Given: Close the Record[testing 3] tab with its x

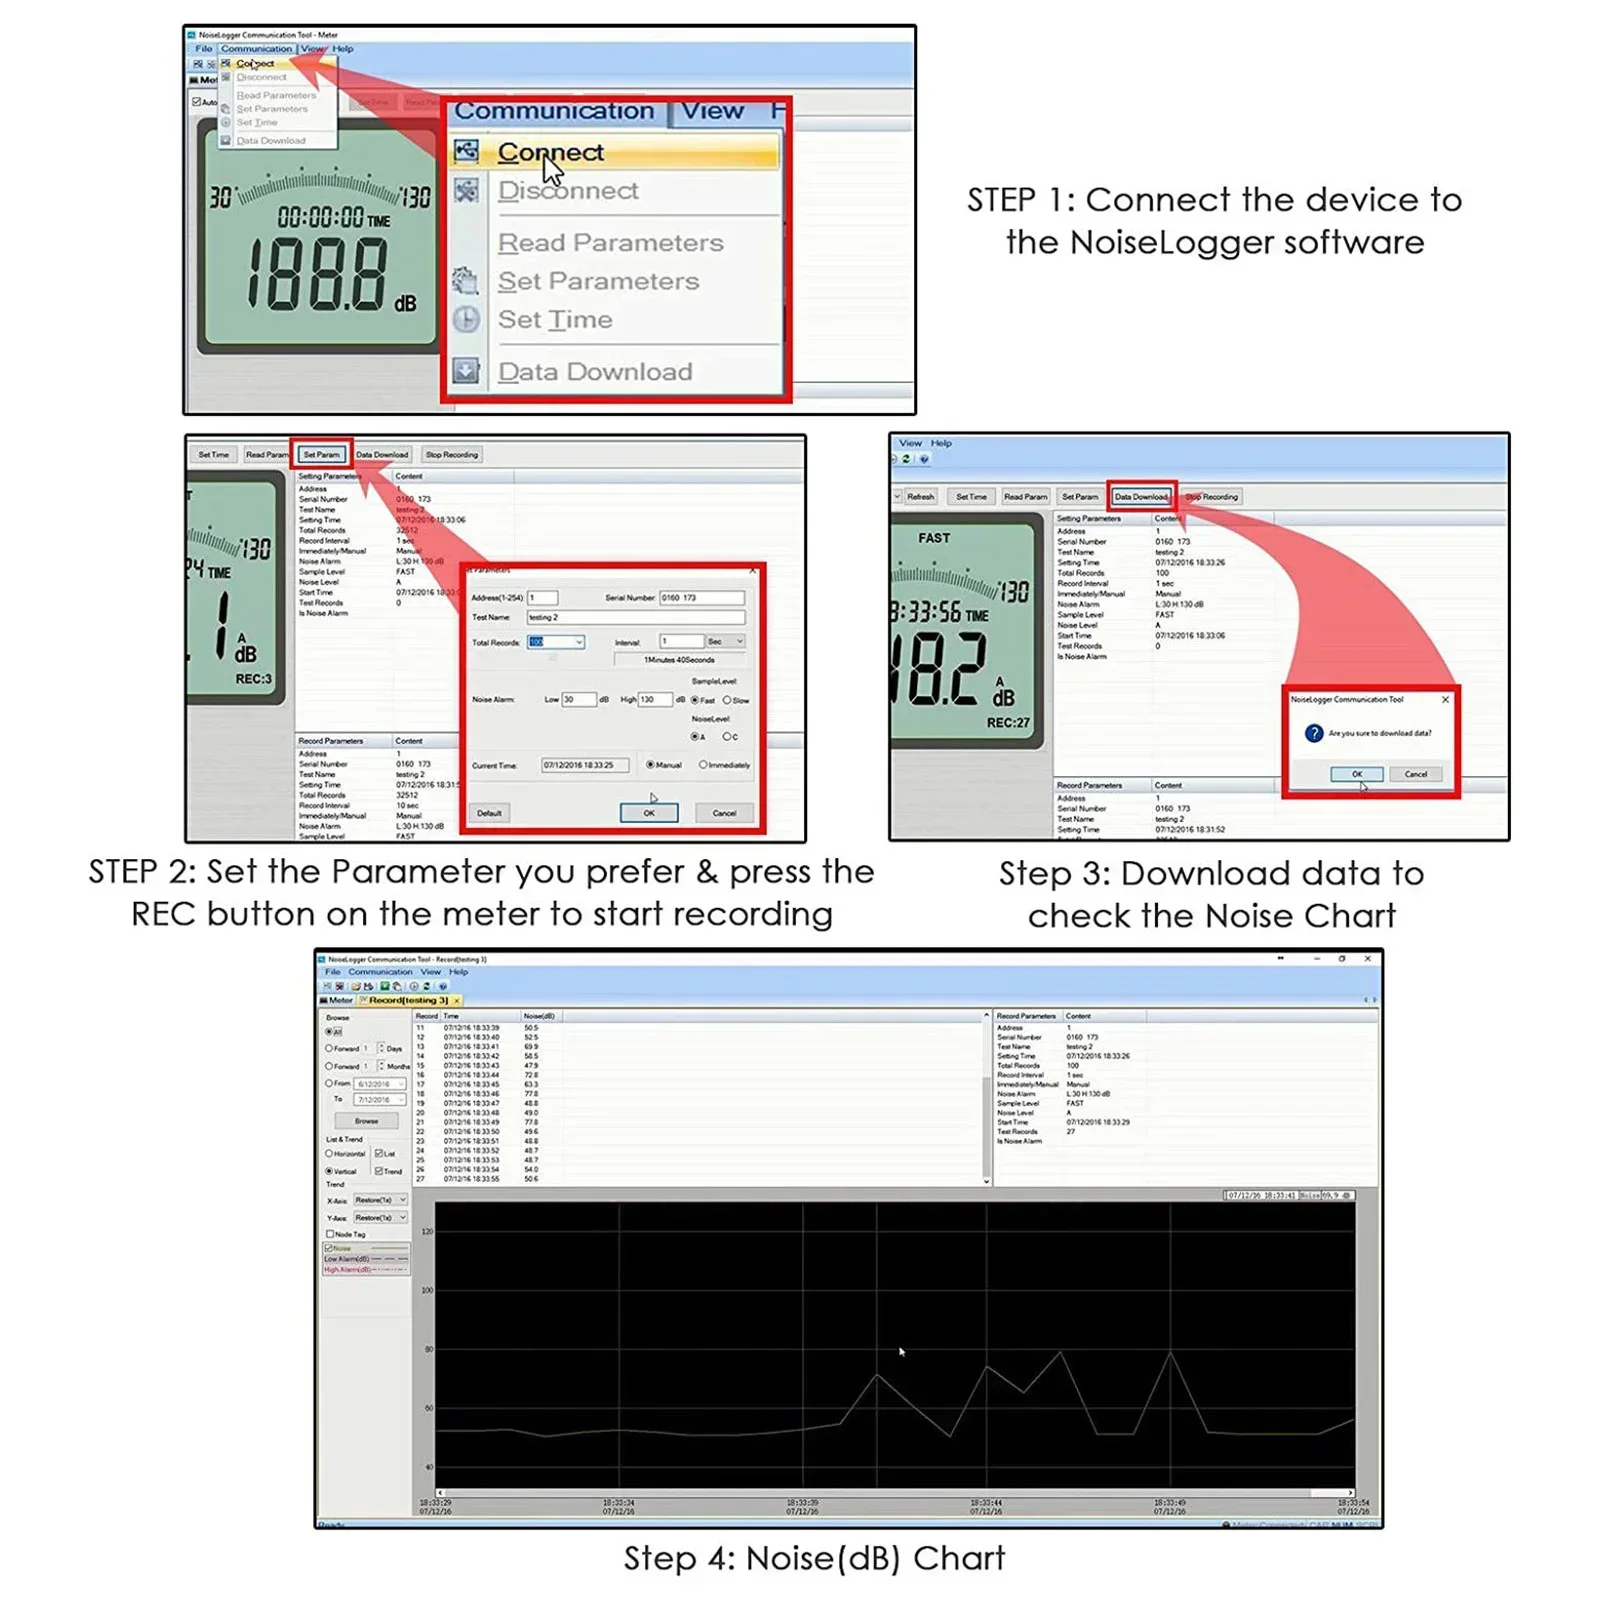Looking at the screenshot, I should 457,1000.
